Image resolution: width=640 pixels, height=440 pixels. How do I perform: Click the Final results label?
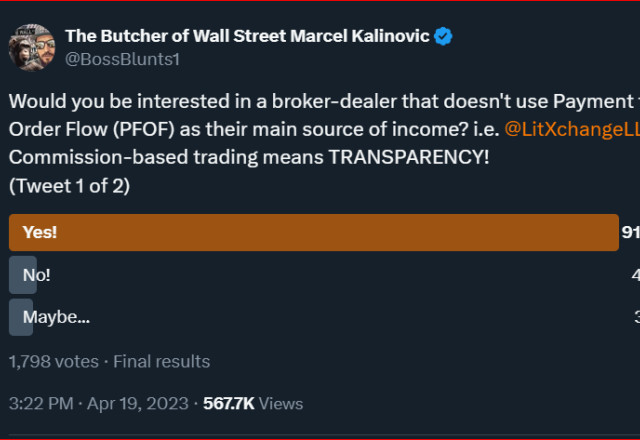(x=162, y=362)
